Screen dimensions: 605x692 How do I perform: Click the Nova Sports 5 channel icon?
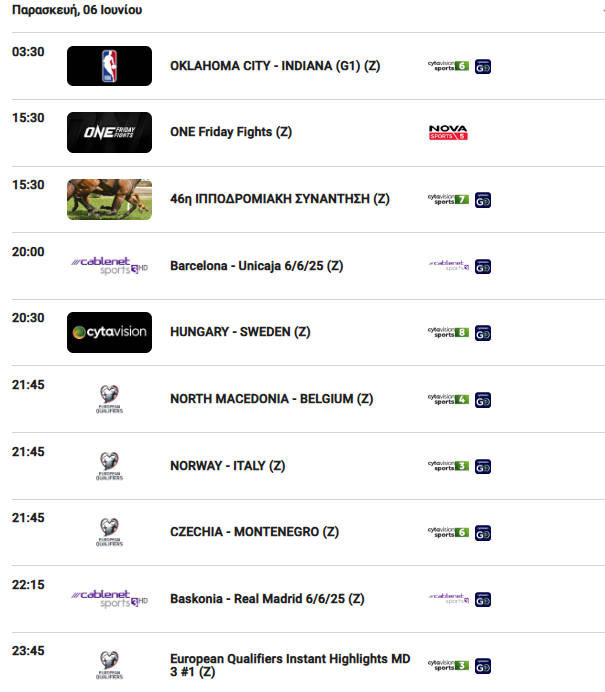[x=448, y=132]
